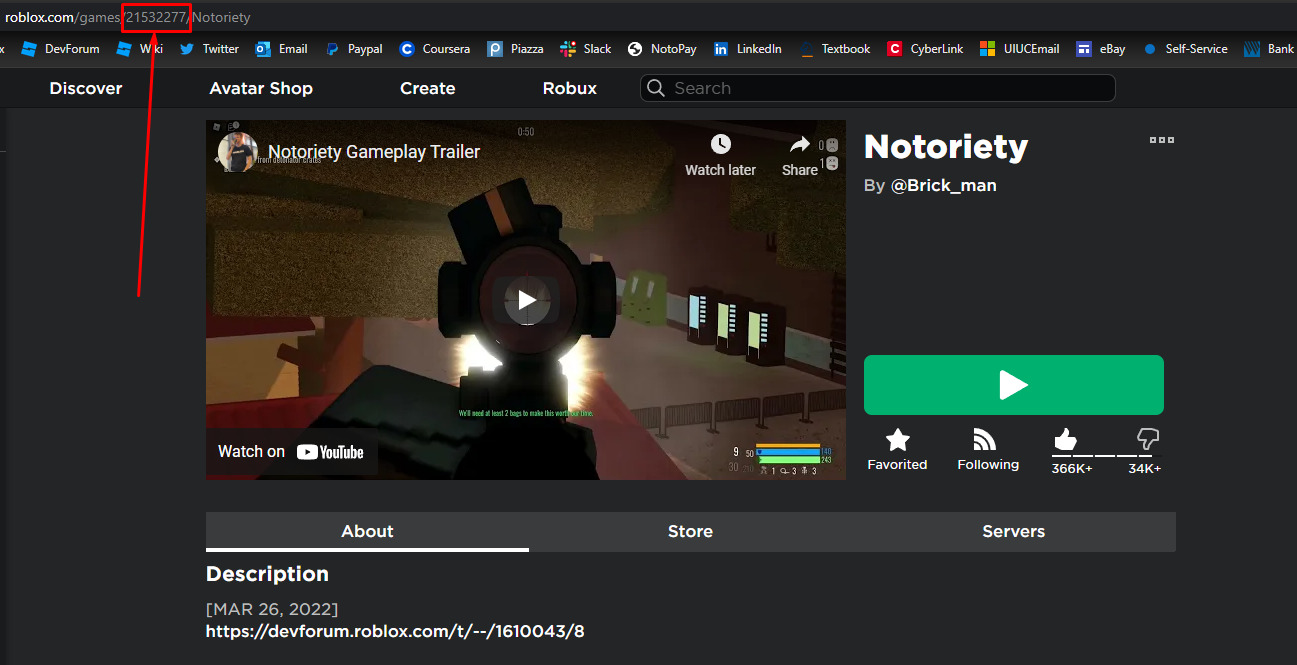Click the Description heading
The width and height of the screenshot is (1297, 665).
click(267, 574)
